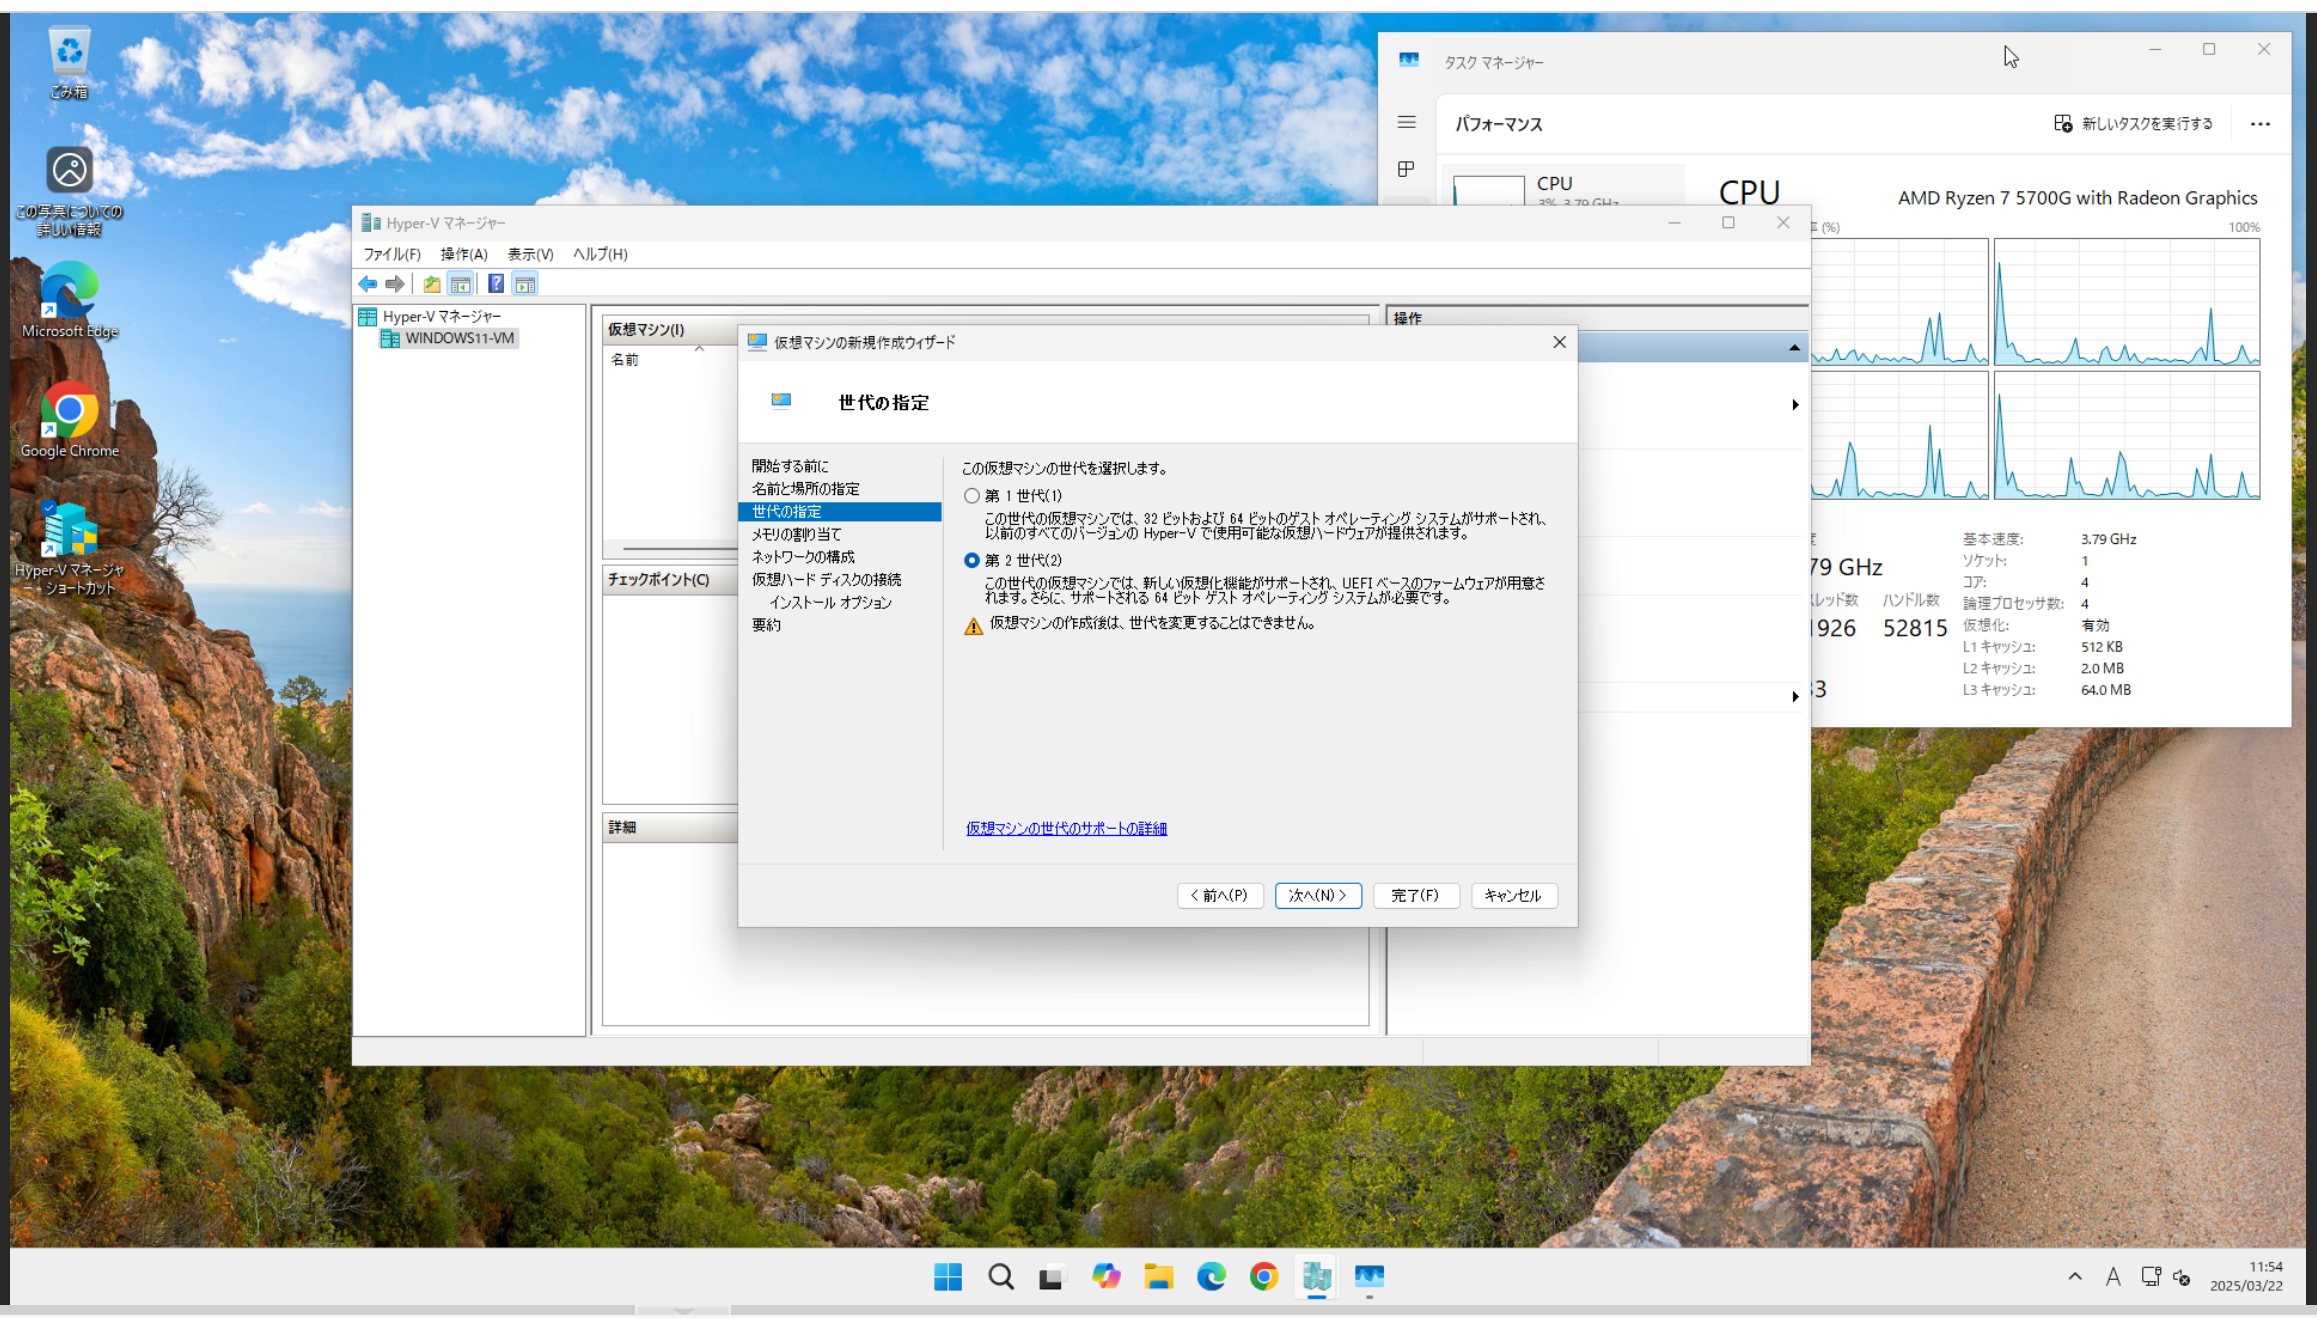Open the 操作(A) menu
Image resolution: width=2317 pixels, height=1318 pixels.
coord(463,254)
